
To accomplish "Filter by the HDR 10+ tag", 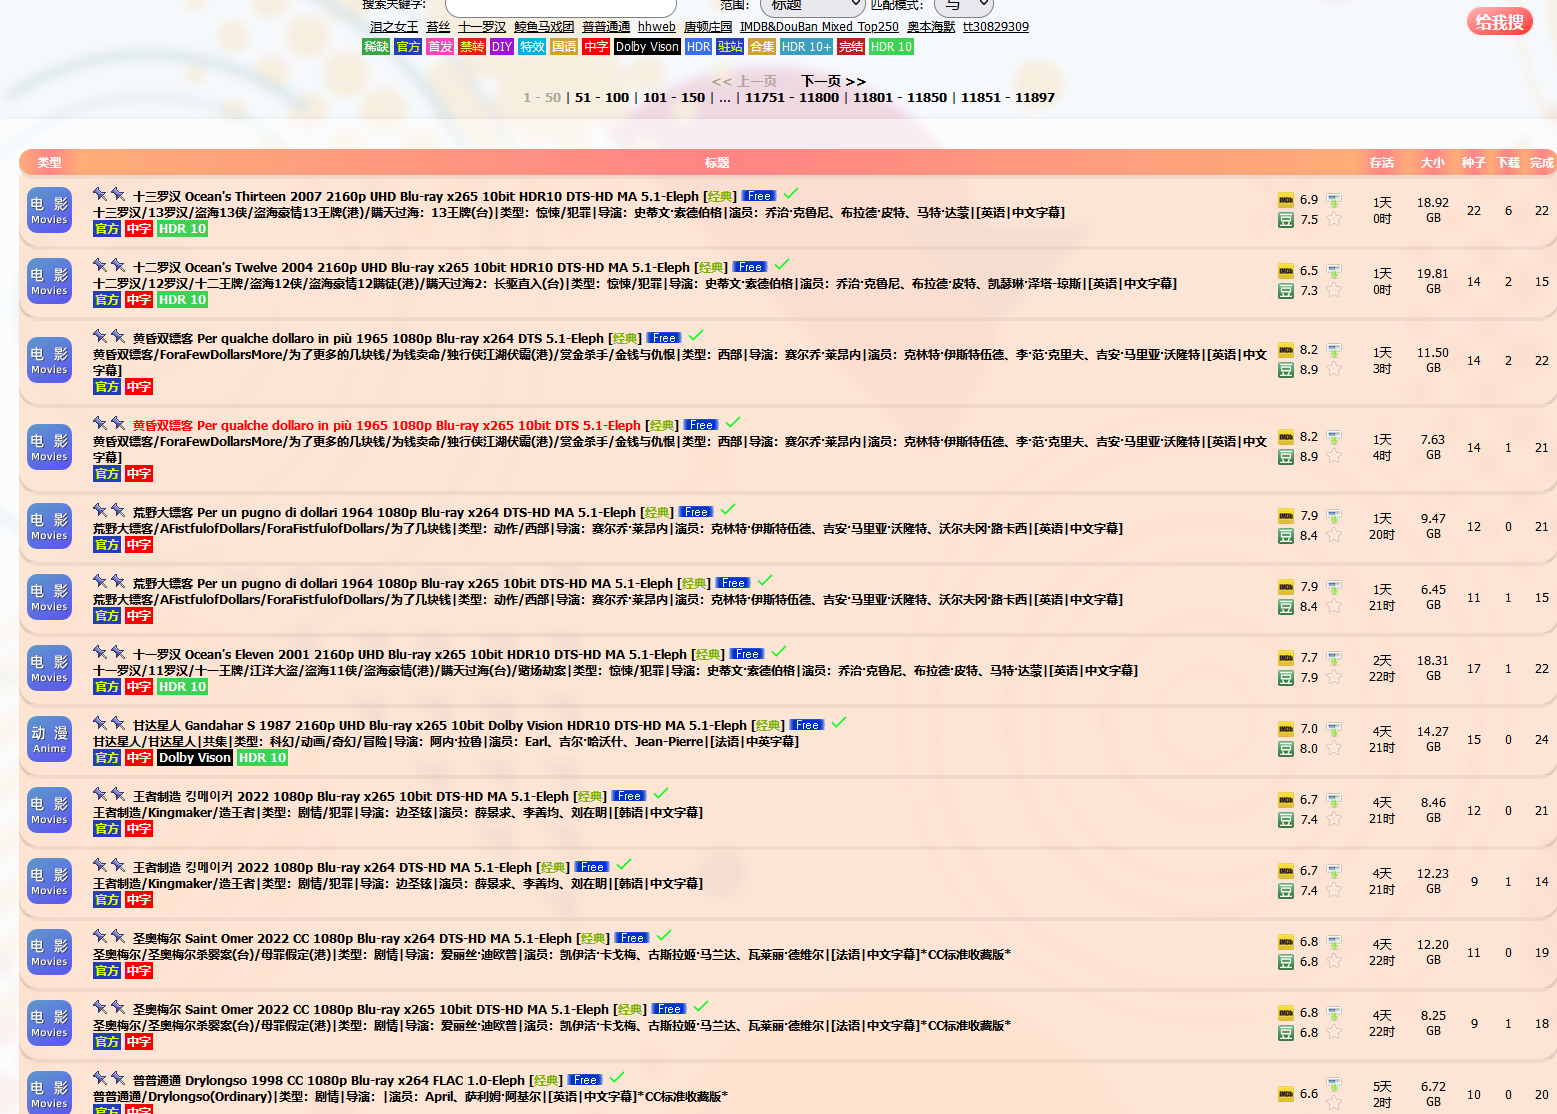I will pos(806,47).
